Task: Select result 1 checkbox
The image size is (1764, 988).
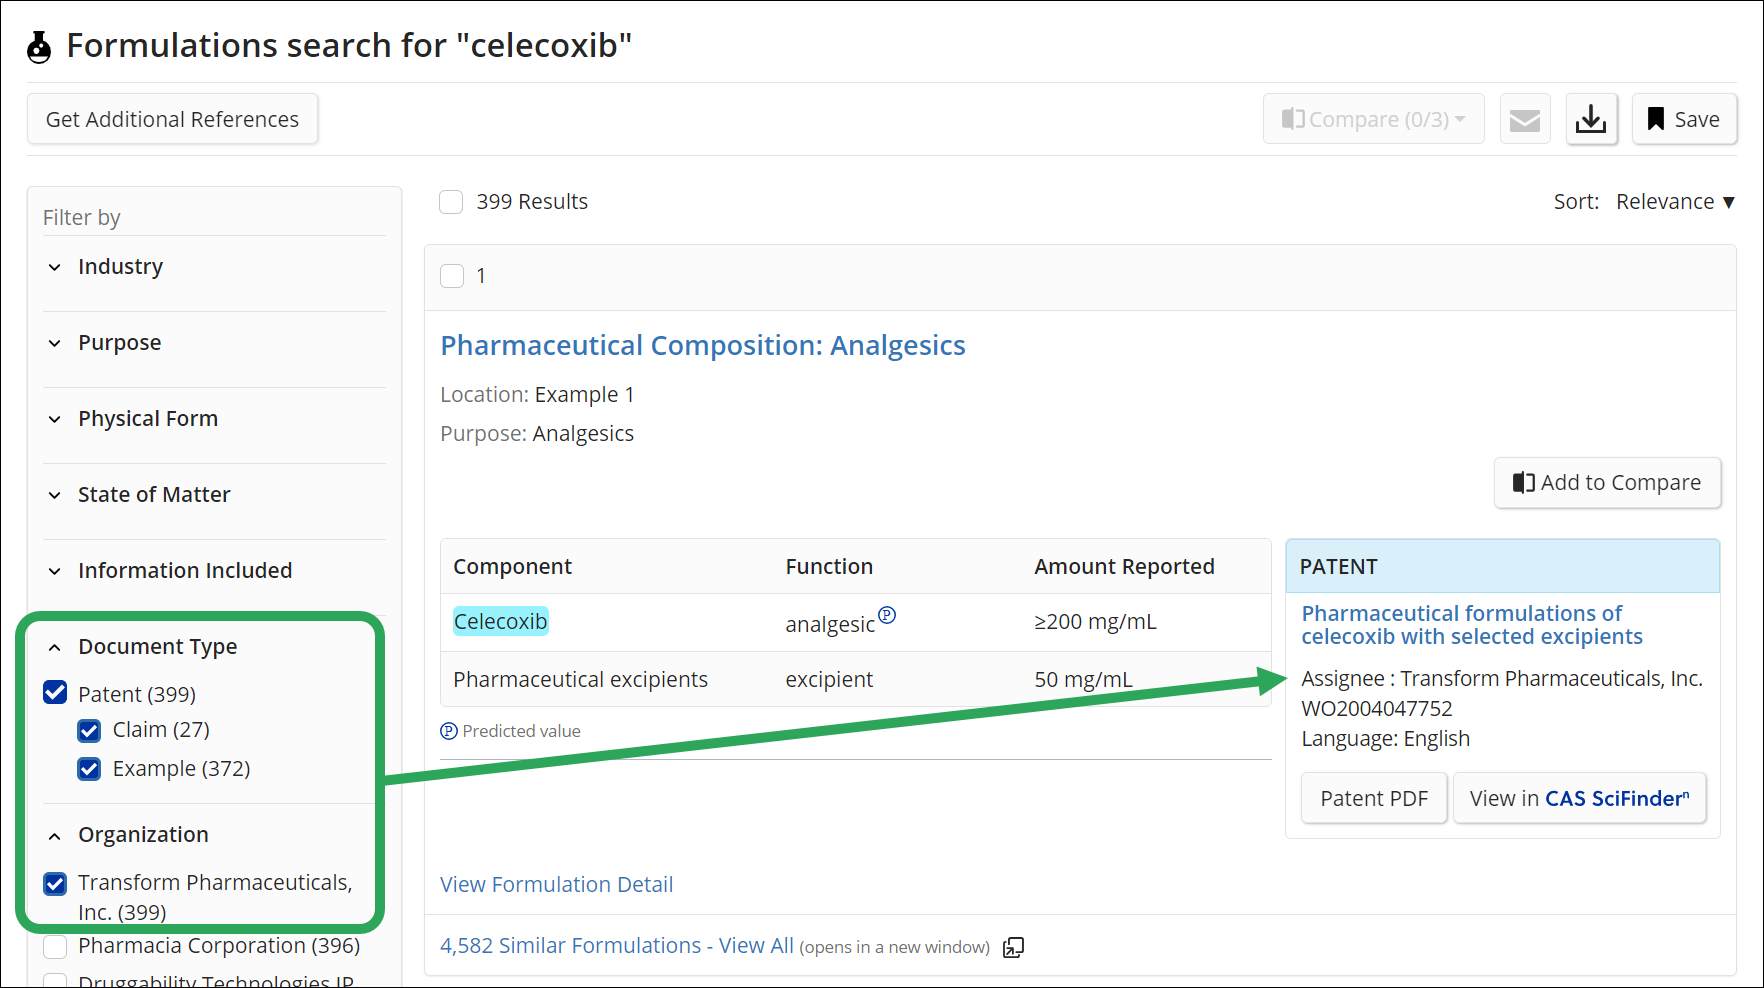Action: point(452,276)
